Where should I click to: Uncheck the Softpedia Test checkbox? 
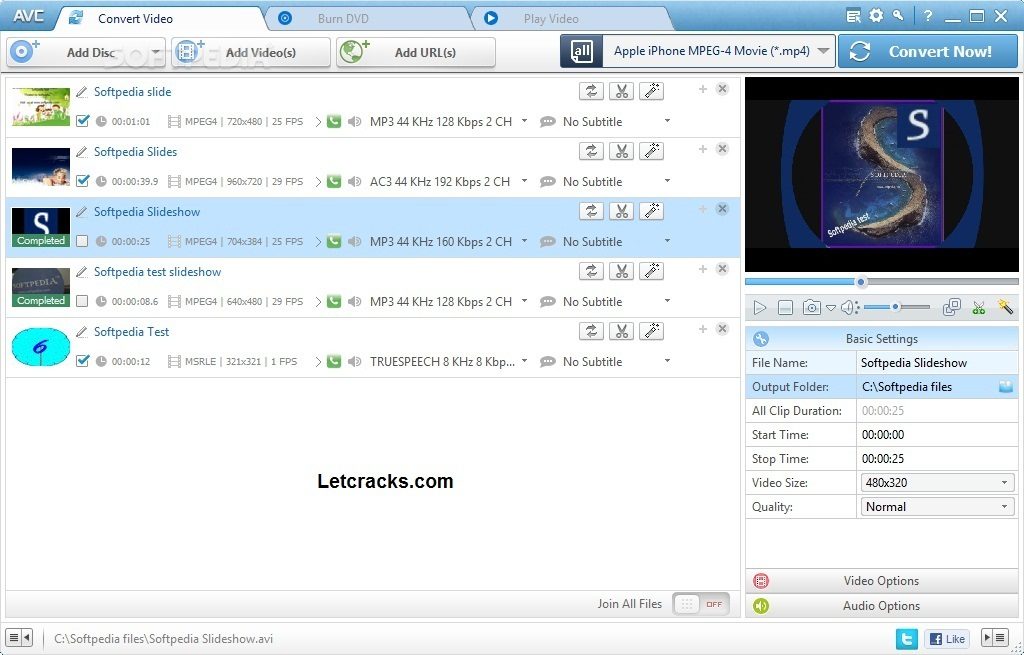[82, 361]
